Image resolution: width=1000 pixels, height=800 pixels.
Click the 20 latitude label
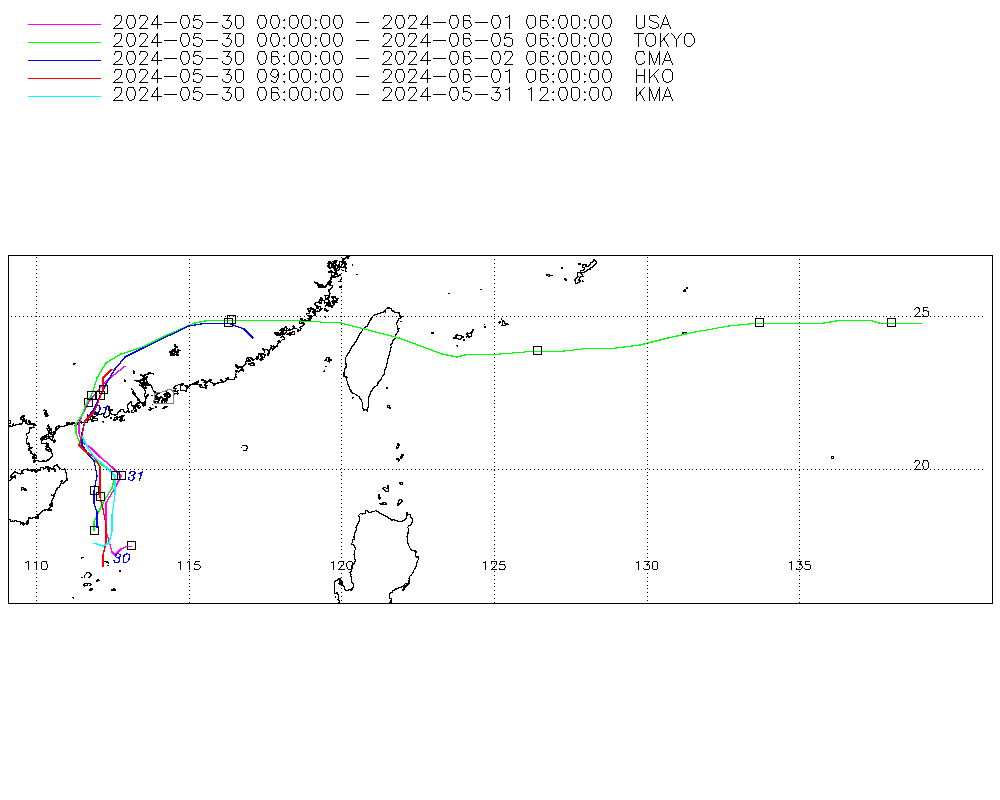(x=922, y=464)
